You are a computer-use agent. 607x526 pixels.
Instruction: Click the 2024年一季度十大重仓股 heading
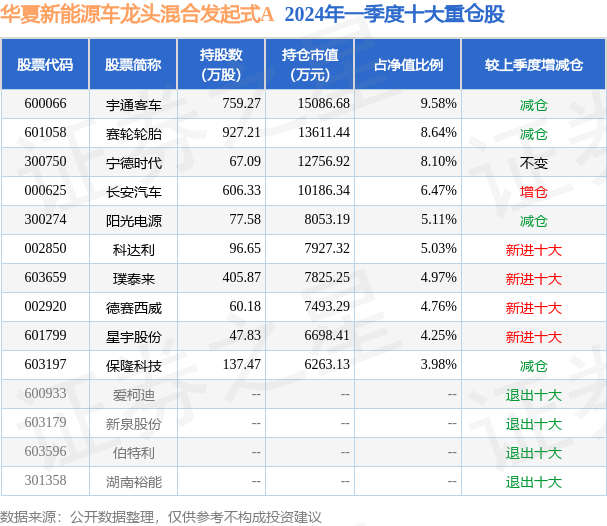pyautogui.click(x=394, y=14)
